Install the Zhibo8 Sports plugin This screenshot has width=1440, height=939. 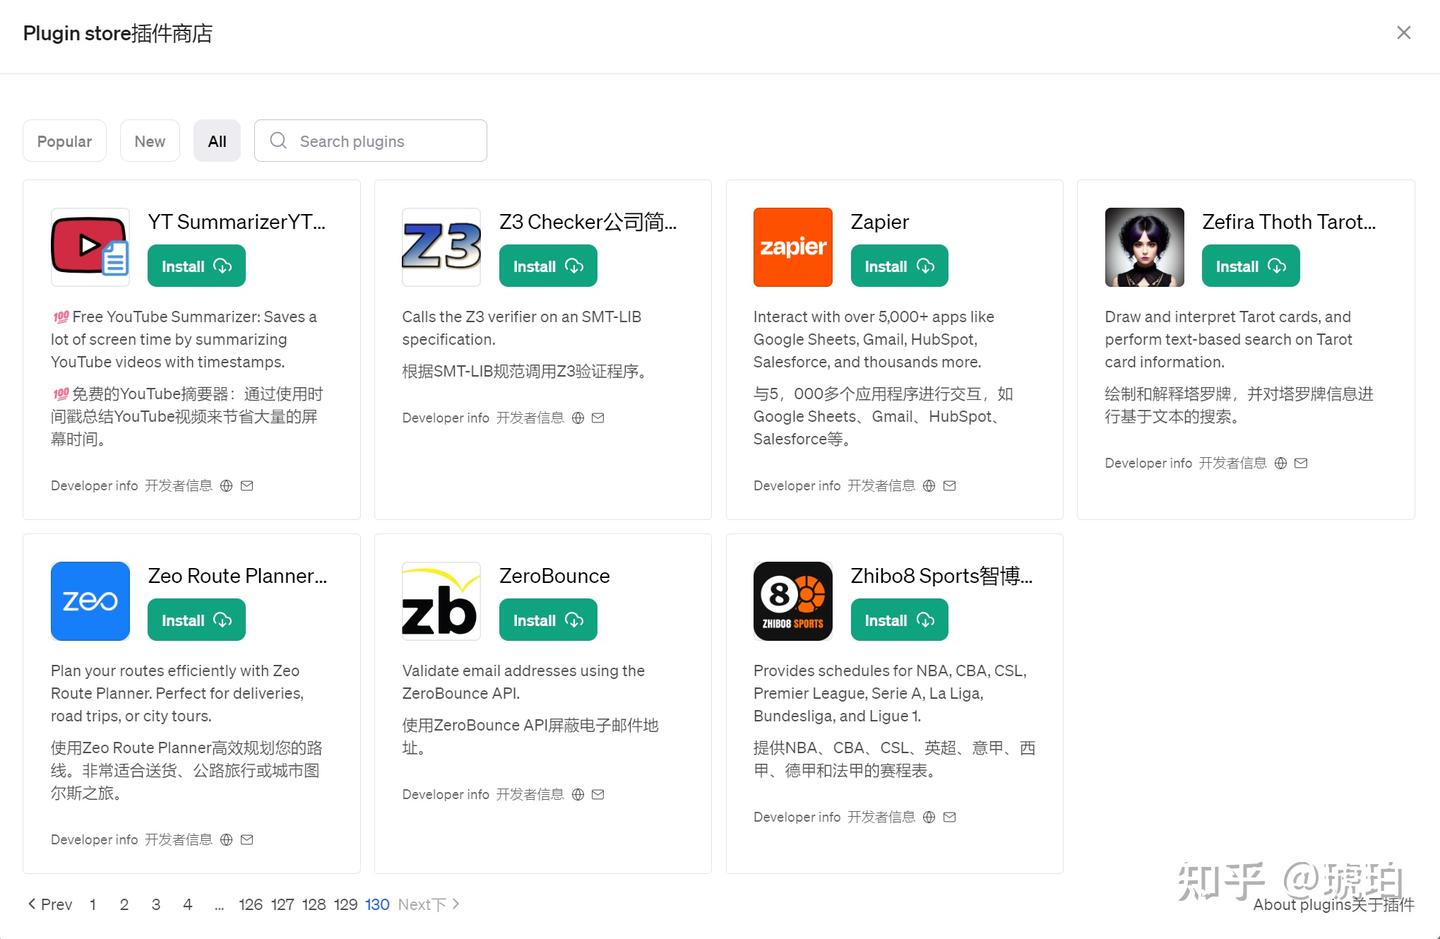[899, 620]
